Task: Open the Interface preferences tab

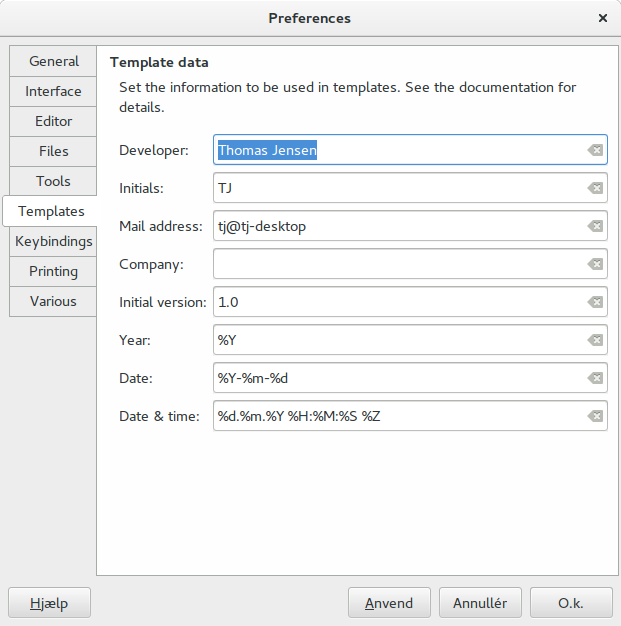Action: 53,91
